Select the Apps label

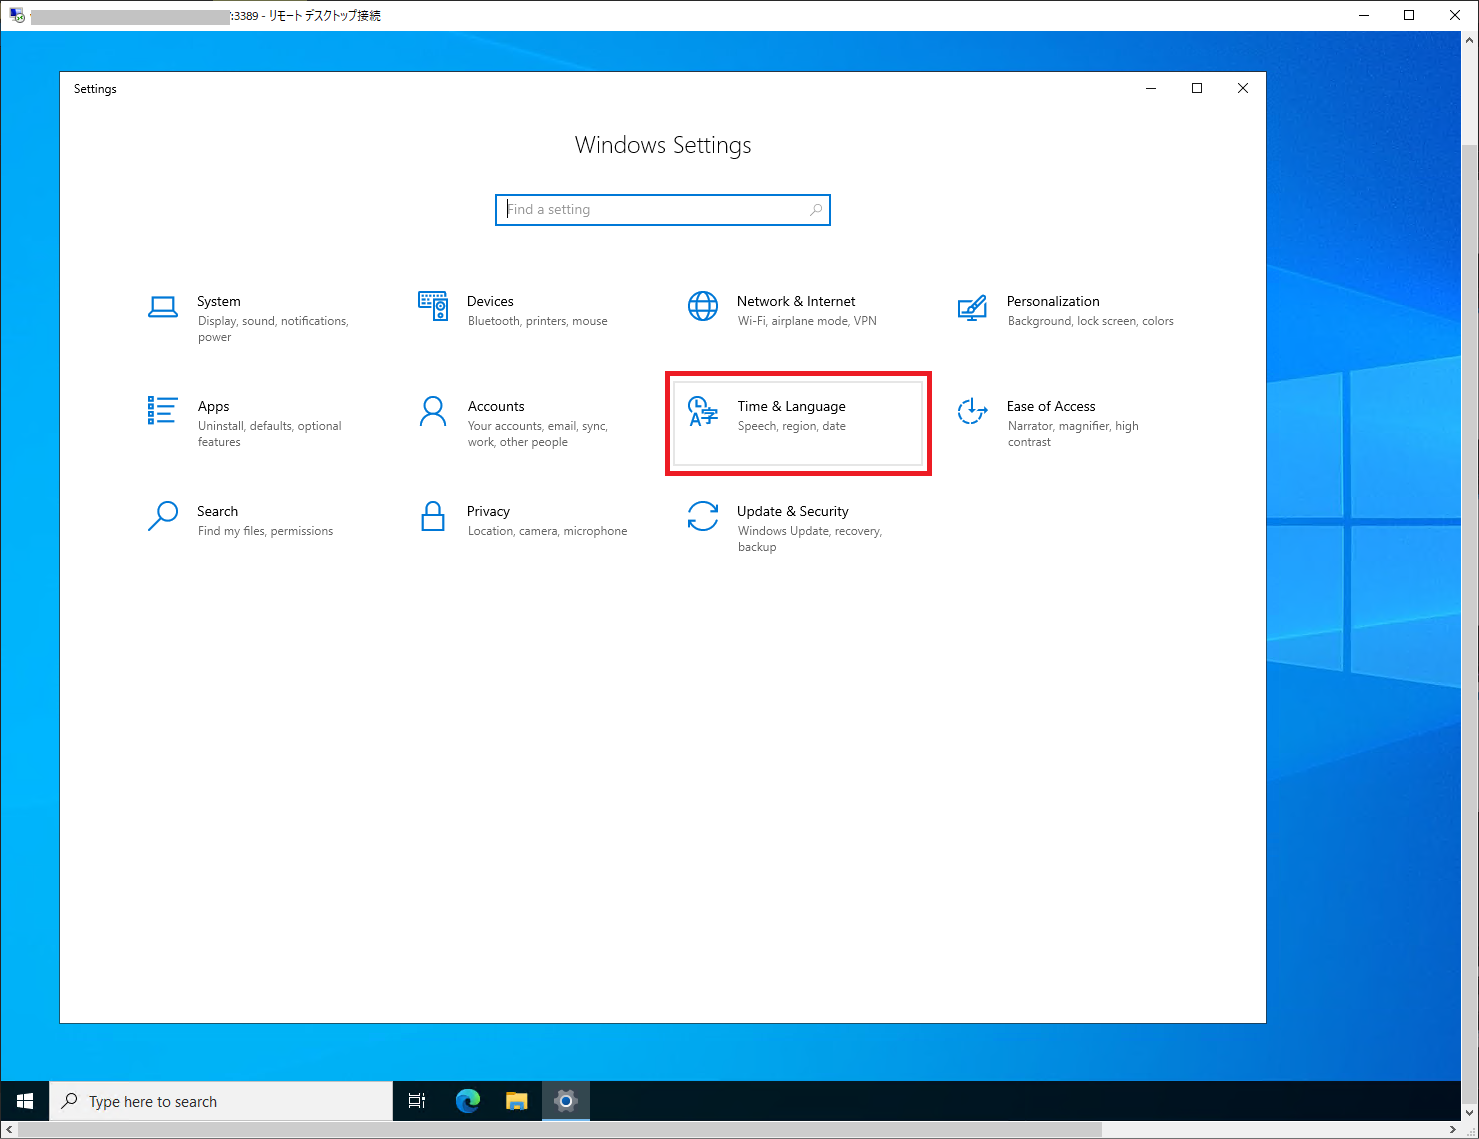pyautogui.click(x=214, y=406)
